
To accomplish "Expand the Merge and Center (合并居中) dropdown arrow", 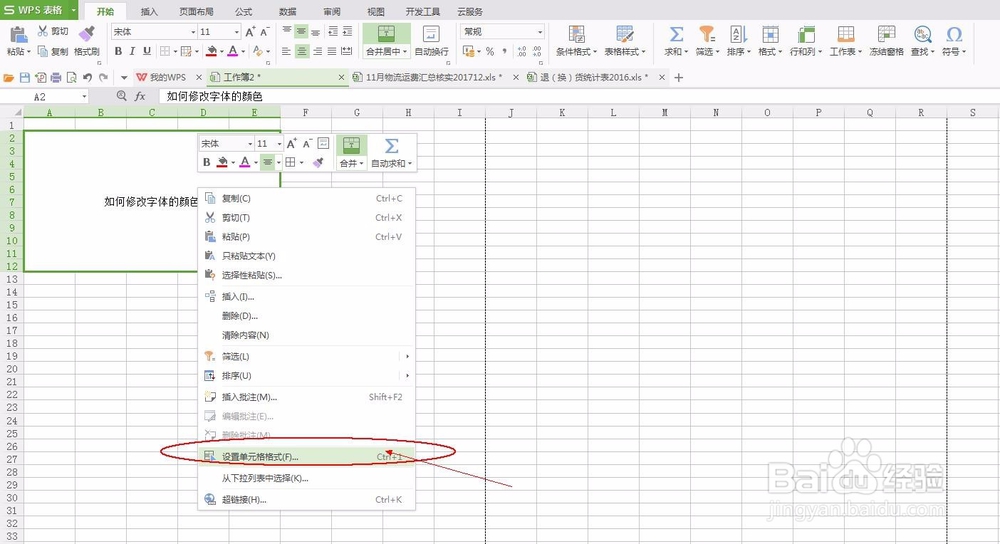I will pyautogui.click(x=405, y=52).
